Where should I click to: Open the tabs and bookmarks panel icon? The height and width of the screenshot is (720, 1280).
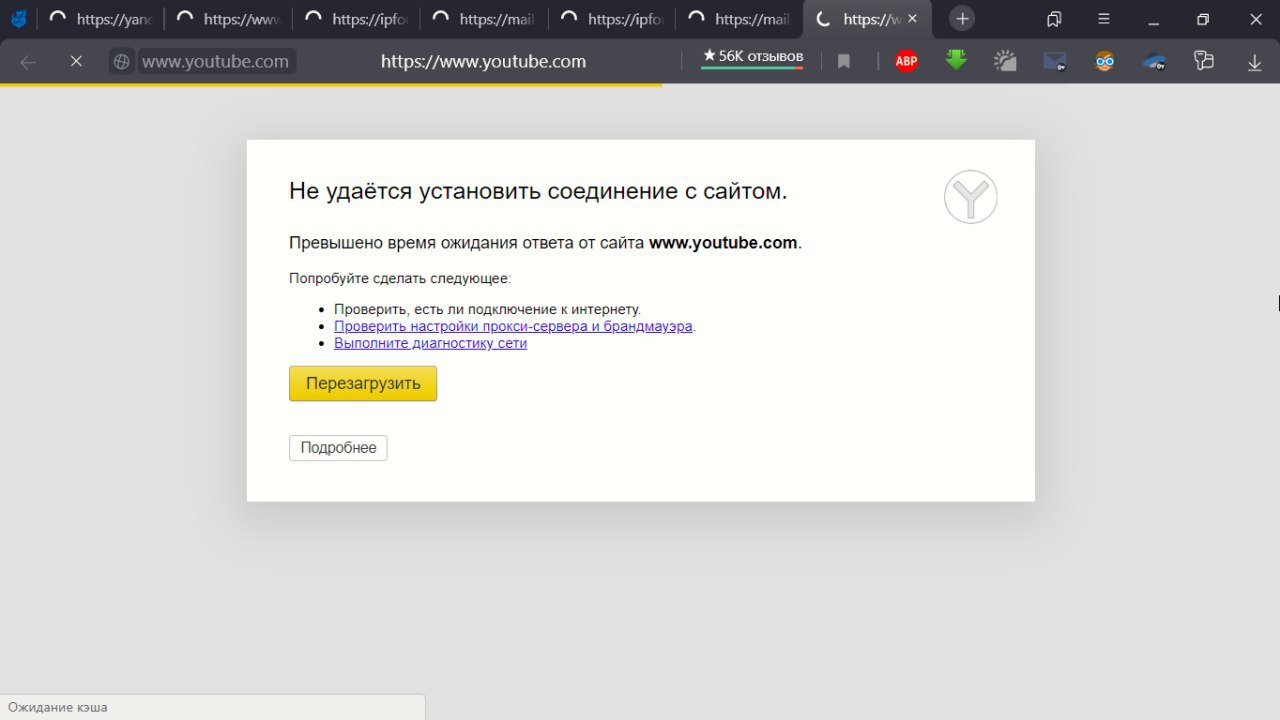[x=1054, y=19]
